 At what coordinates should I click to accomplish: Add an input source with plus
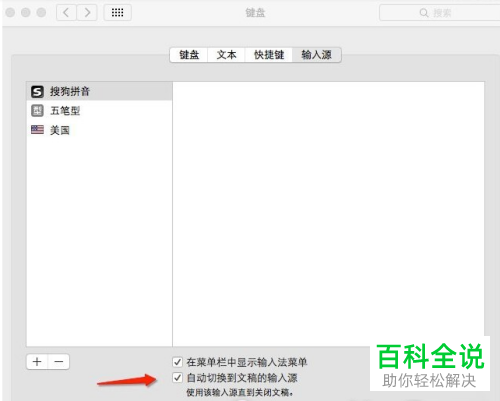point(37,362)
